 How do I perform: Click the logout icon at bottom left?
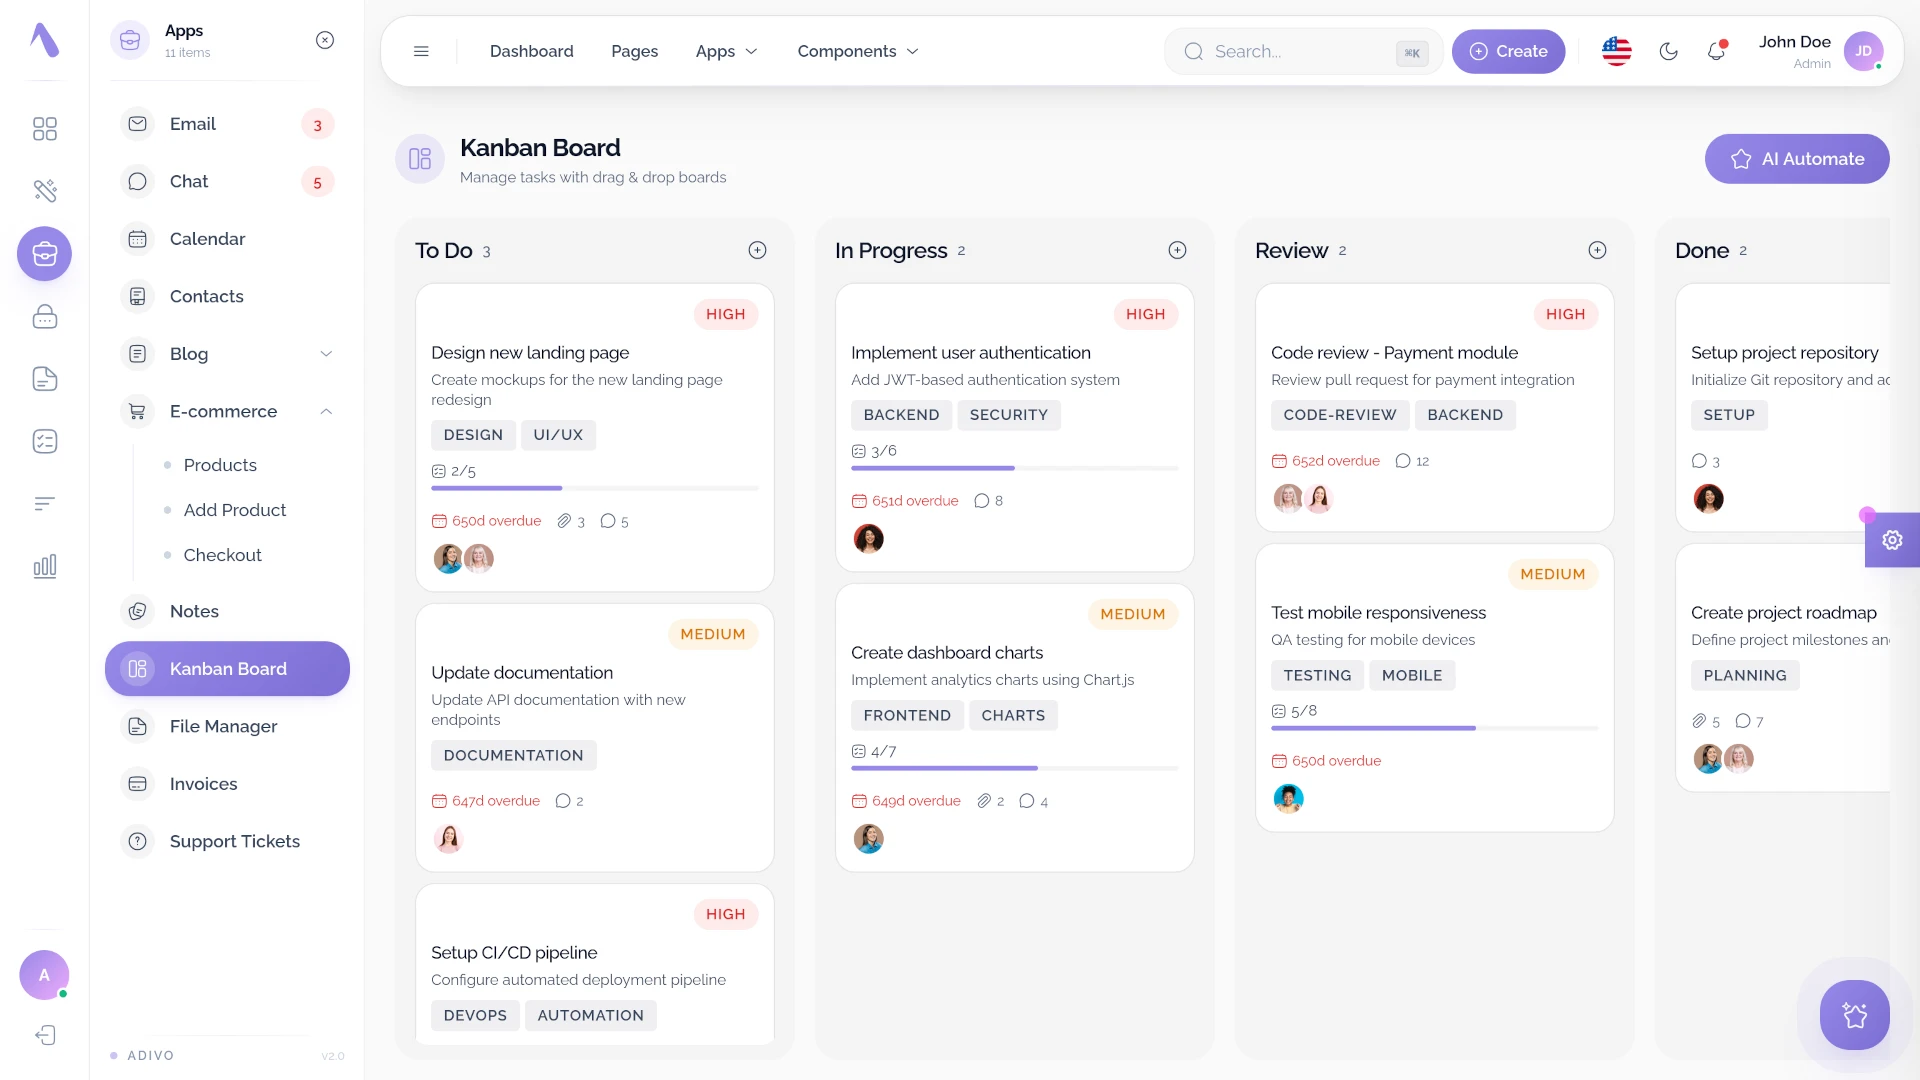[x=44, y=1035]
